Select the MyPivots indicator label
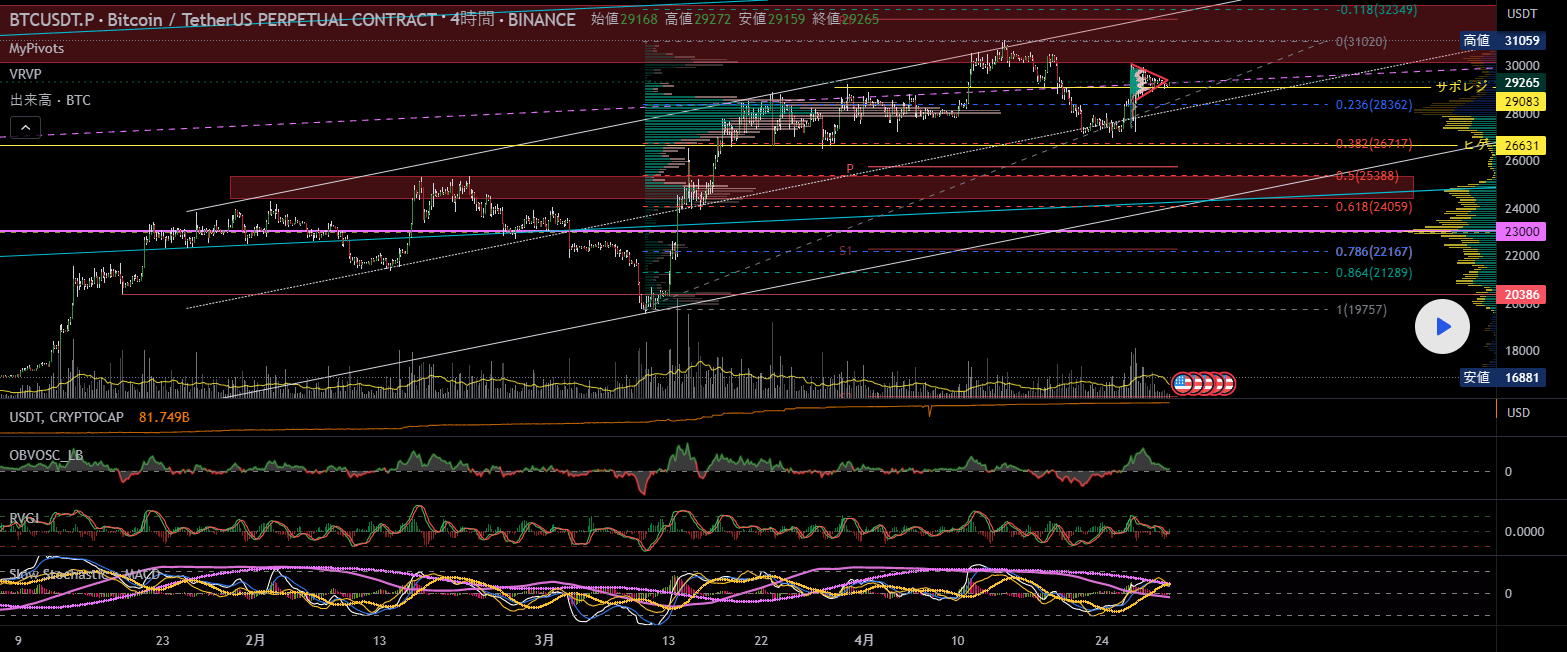 pos(39,48)
